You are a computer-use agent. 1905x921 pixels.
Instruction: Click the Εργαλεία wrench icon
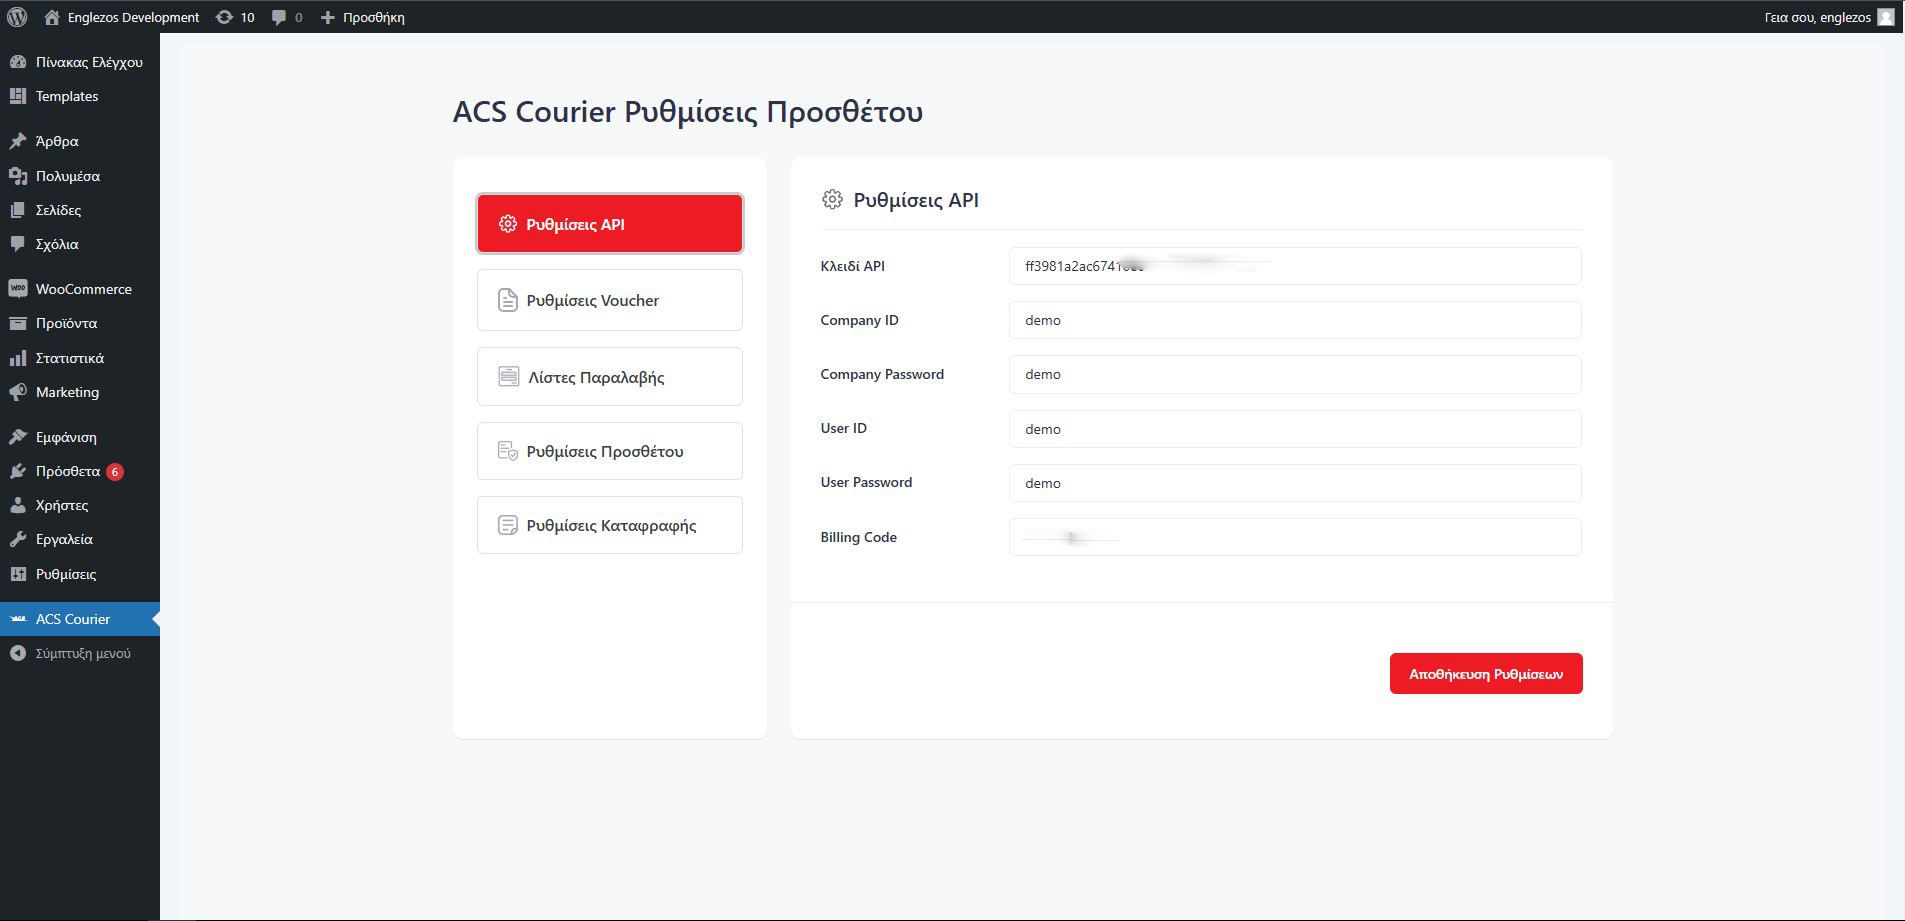click(x=17, y=539)
